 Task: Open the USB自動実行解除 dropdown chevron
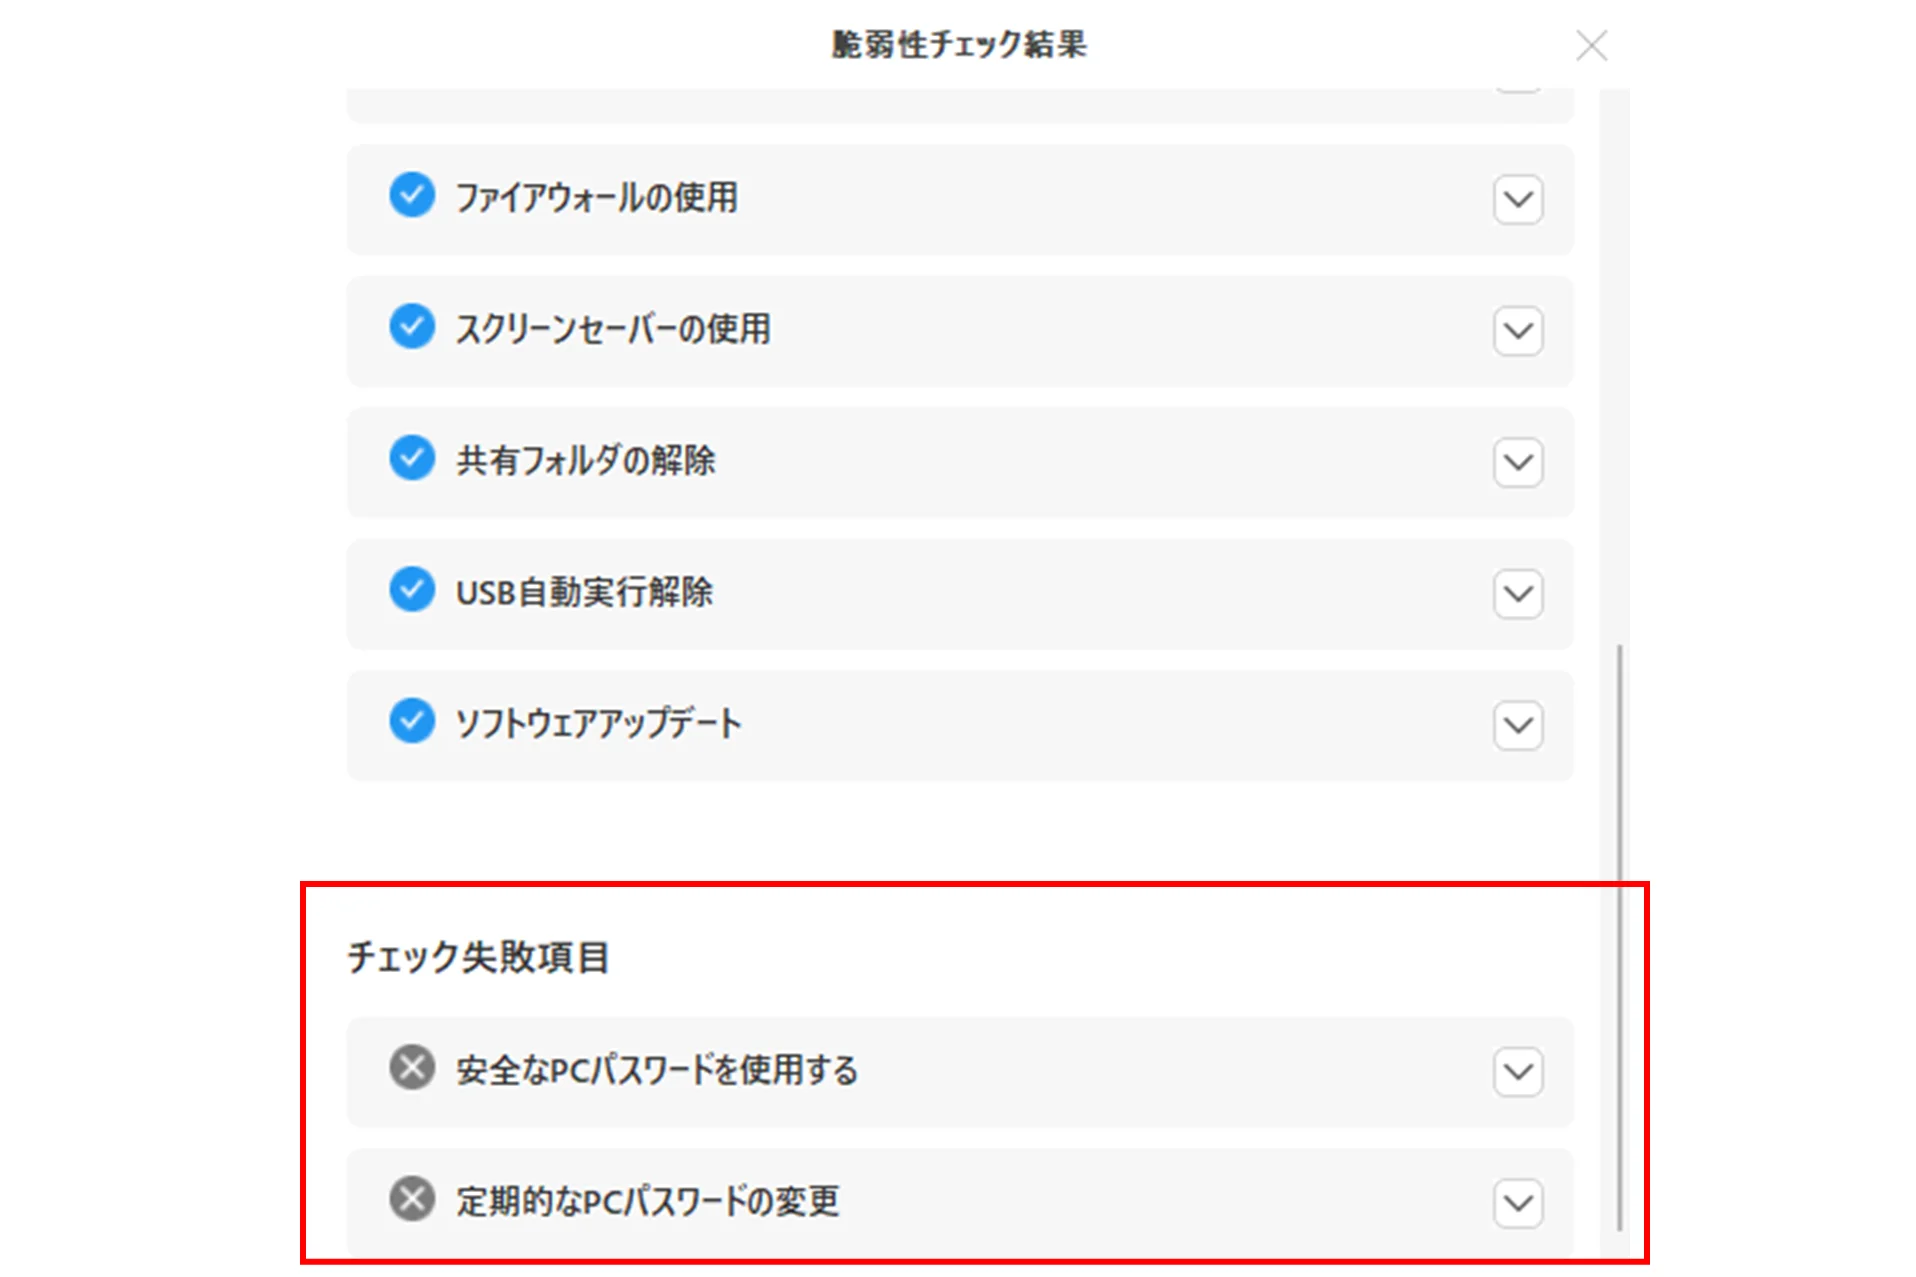(1517, 594)
